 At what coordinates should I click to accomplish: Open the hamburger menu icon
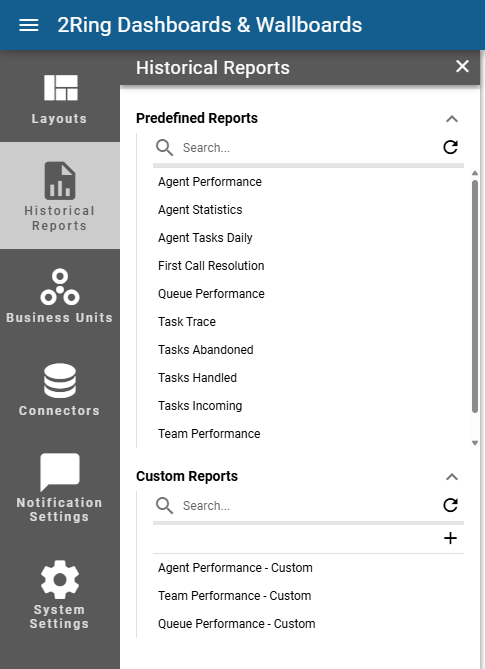[x=29, y=25]
